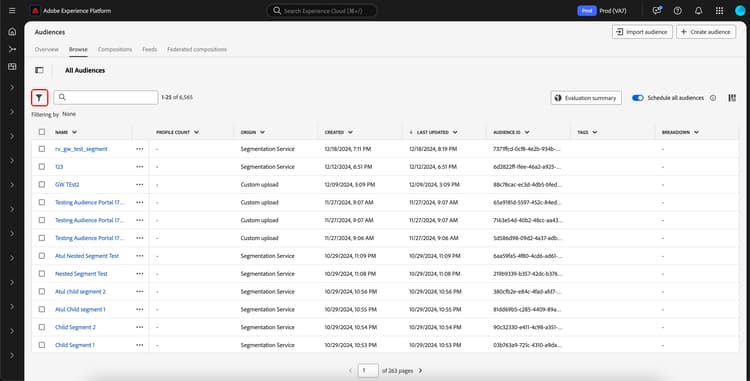This screenshot has height=381, width=750.
Task: Open more actions for GW TEst2
Action: coord(140,184)
